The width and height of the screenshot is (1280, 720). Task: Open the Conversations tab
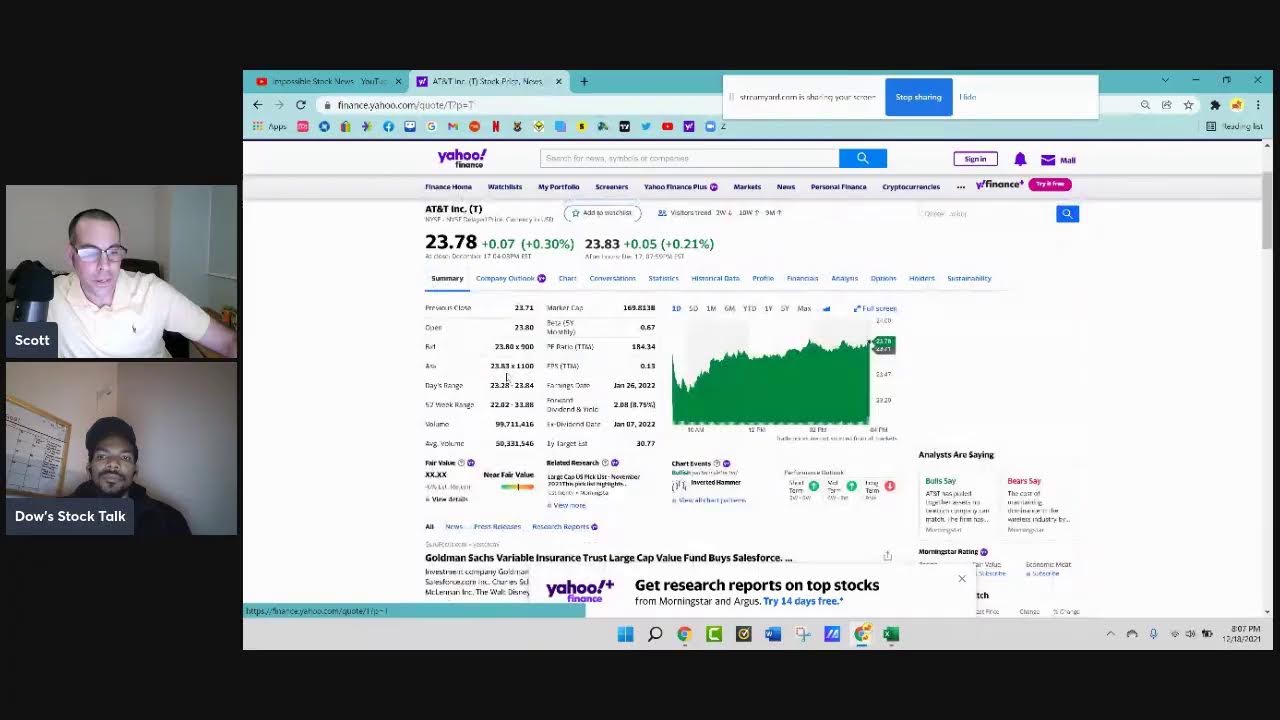pyautogui.click(x=612, y=278)
